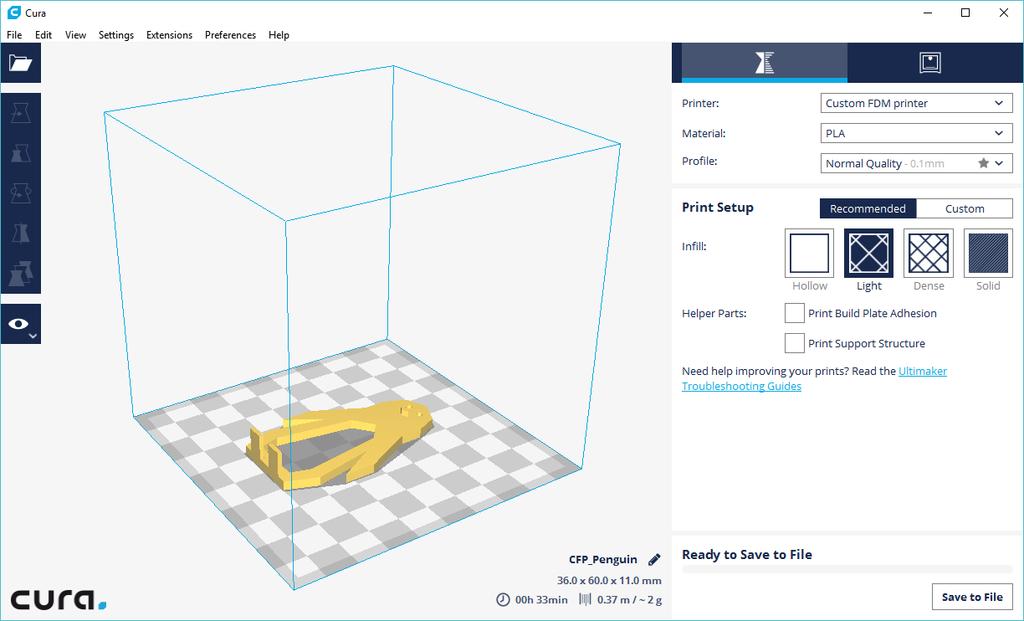
Task: Minimize the Cura window
Action: point(927,13)
